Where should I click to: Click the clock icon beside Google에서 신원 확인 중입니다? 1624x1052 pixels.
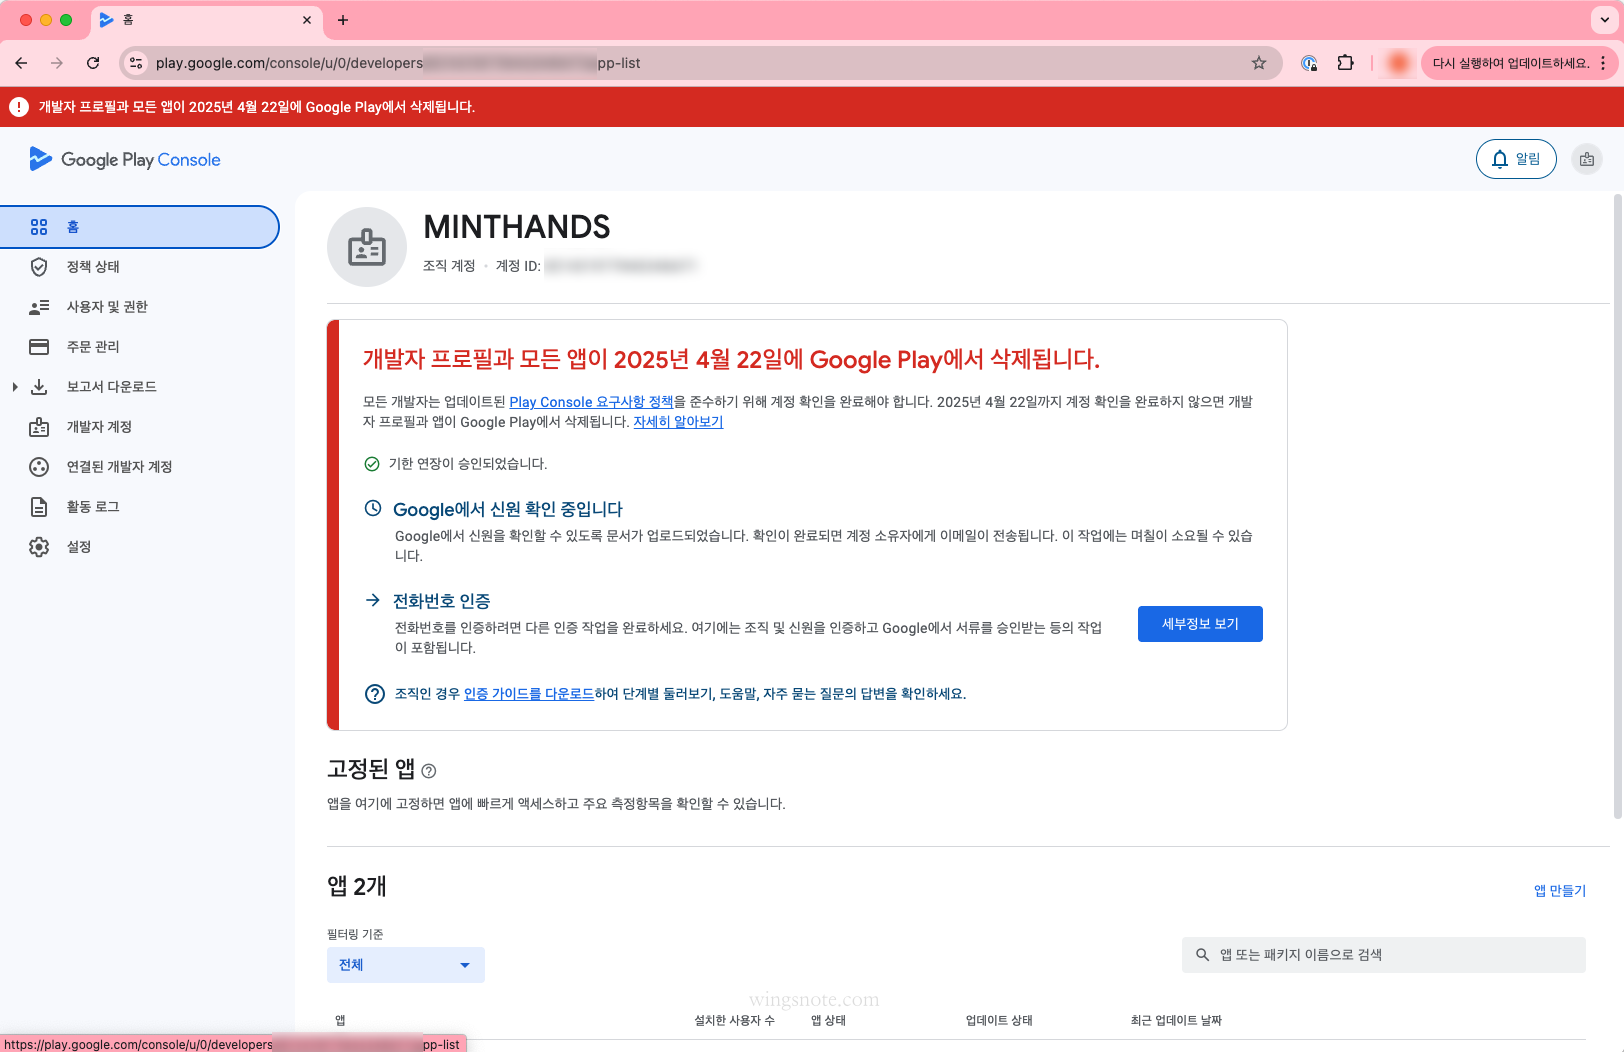pos(373,508)
